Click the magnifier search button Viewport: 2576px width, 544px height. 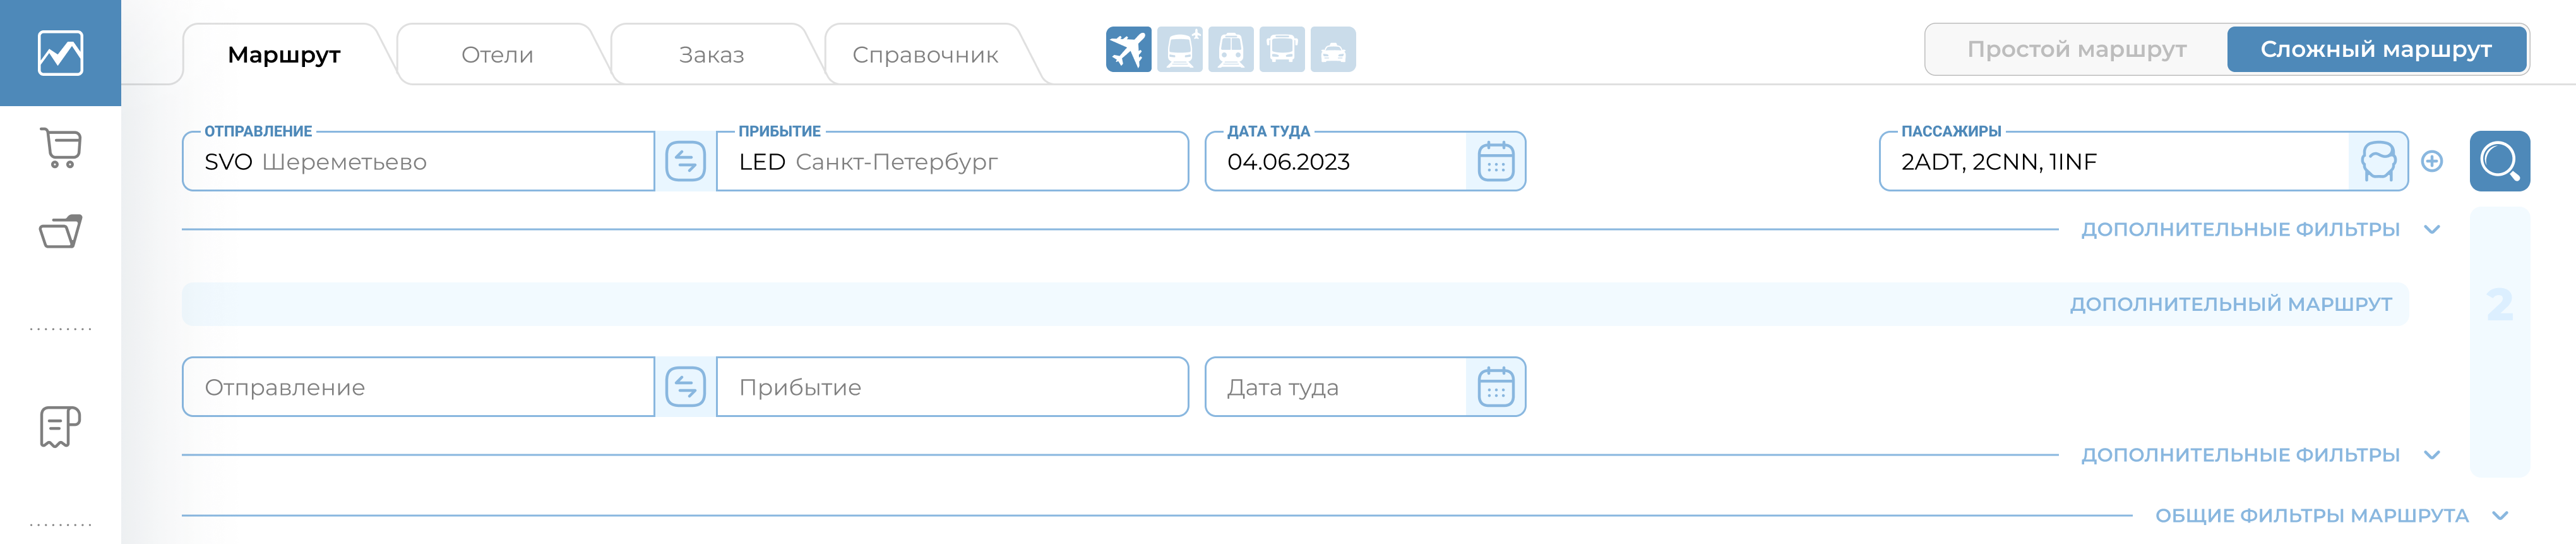click(2498, 161)
